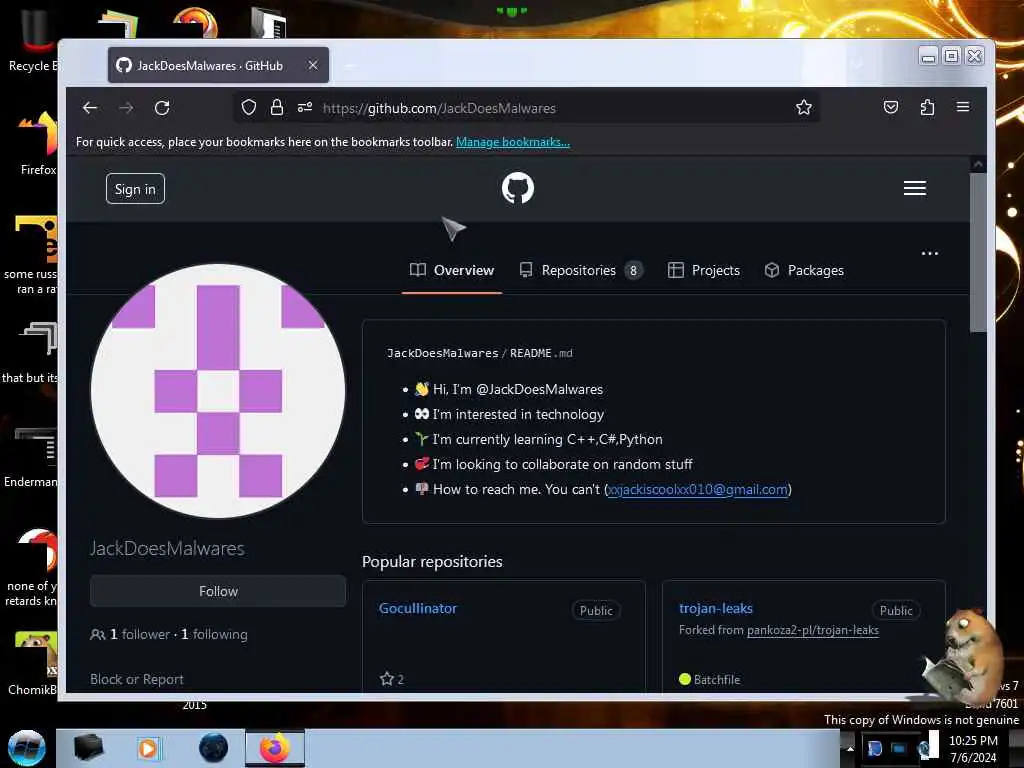Viewport: 1024px width, 768px height.
Task: Save page to Pocket icon
Action: click(891, 108)
